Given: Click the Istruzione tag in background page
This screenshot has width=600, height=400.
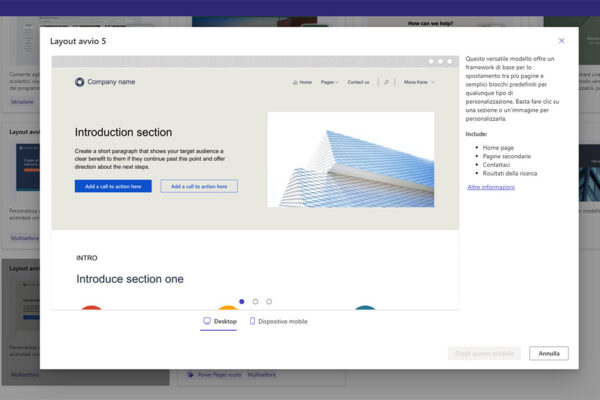Looking at the screenshot, I should tap(22, 102).
